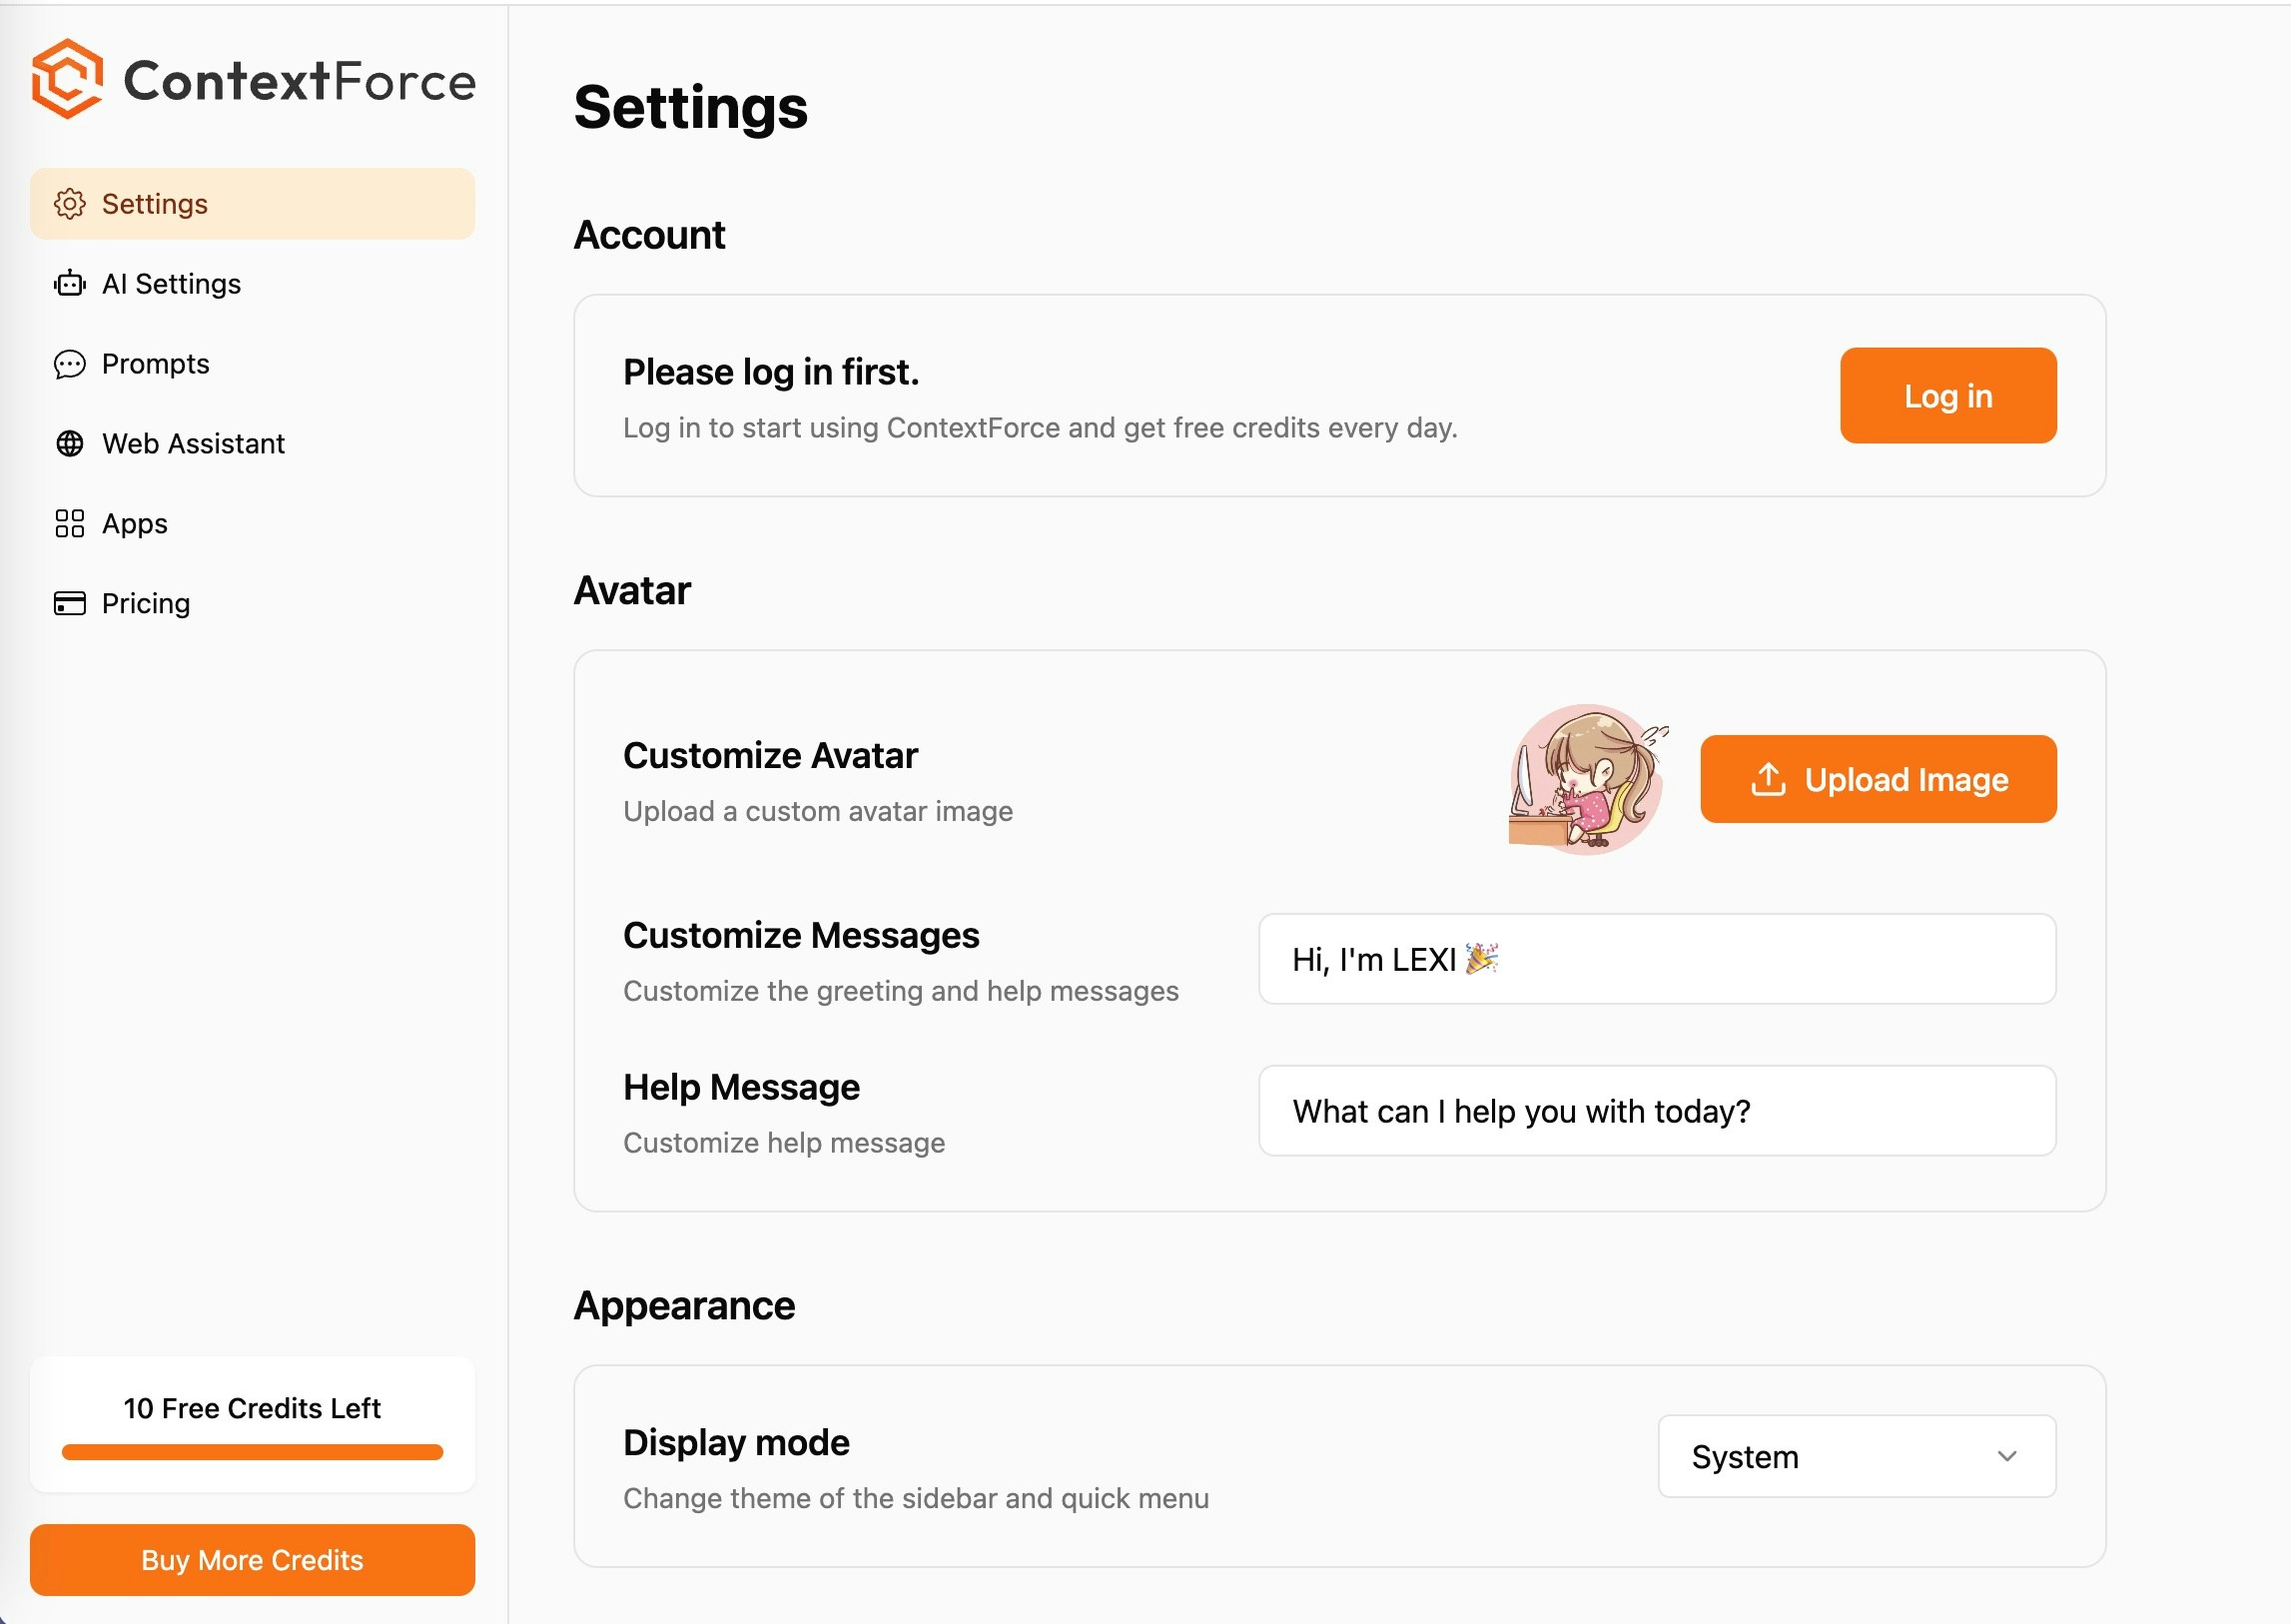Open the Settings gear icon in sidebar
This screenshot has width=2291, height=1624.
coord(69,204)
